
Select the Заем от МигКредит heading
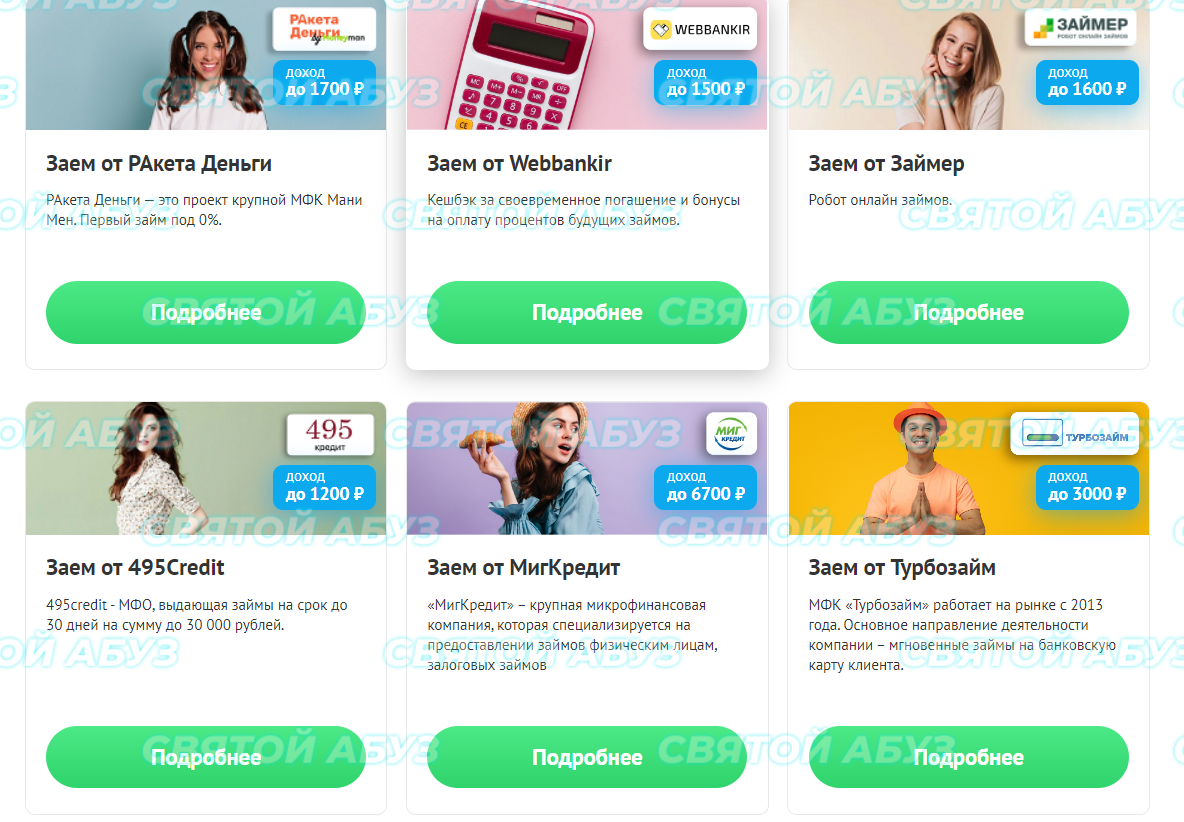[x=523, y=568]
